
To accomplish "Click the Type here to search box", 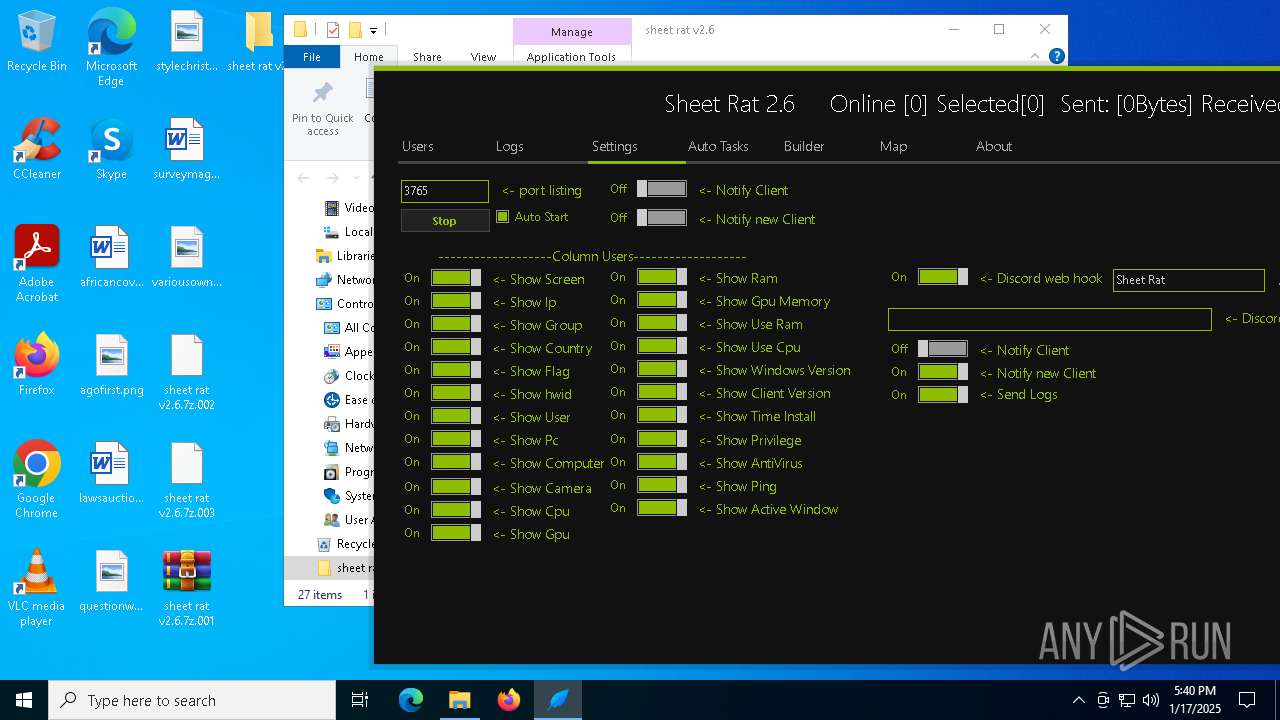I will (x=192, y=700).
